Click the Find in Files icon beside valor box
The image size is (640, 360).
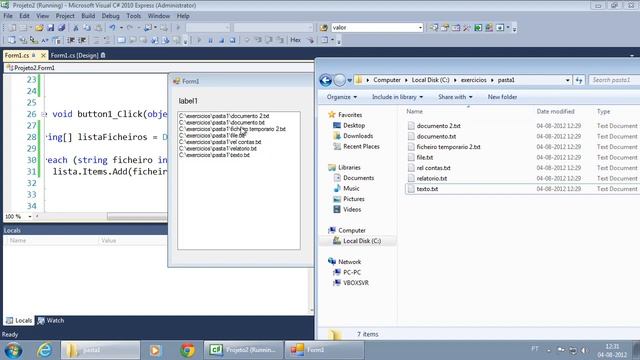[x=324, y=28]
